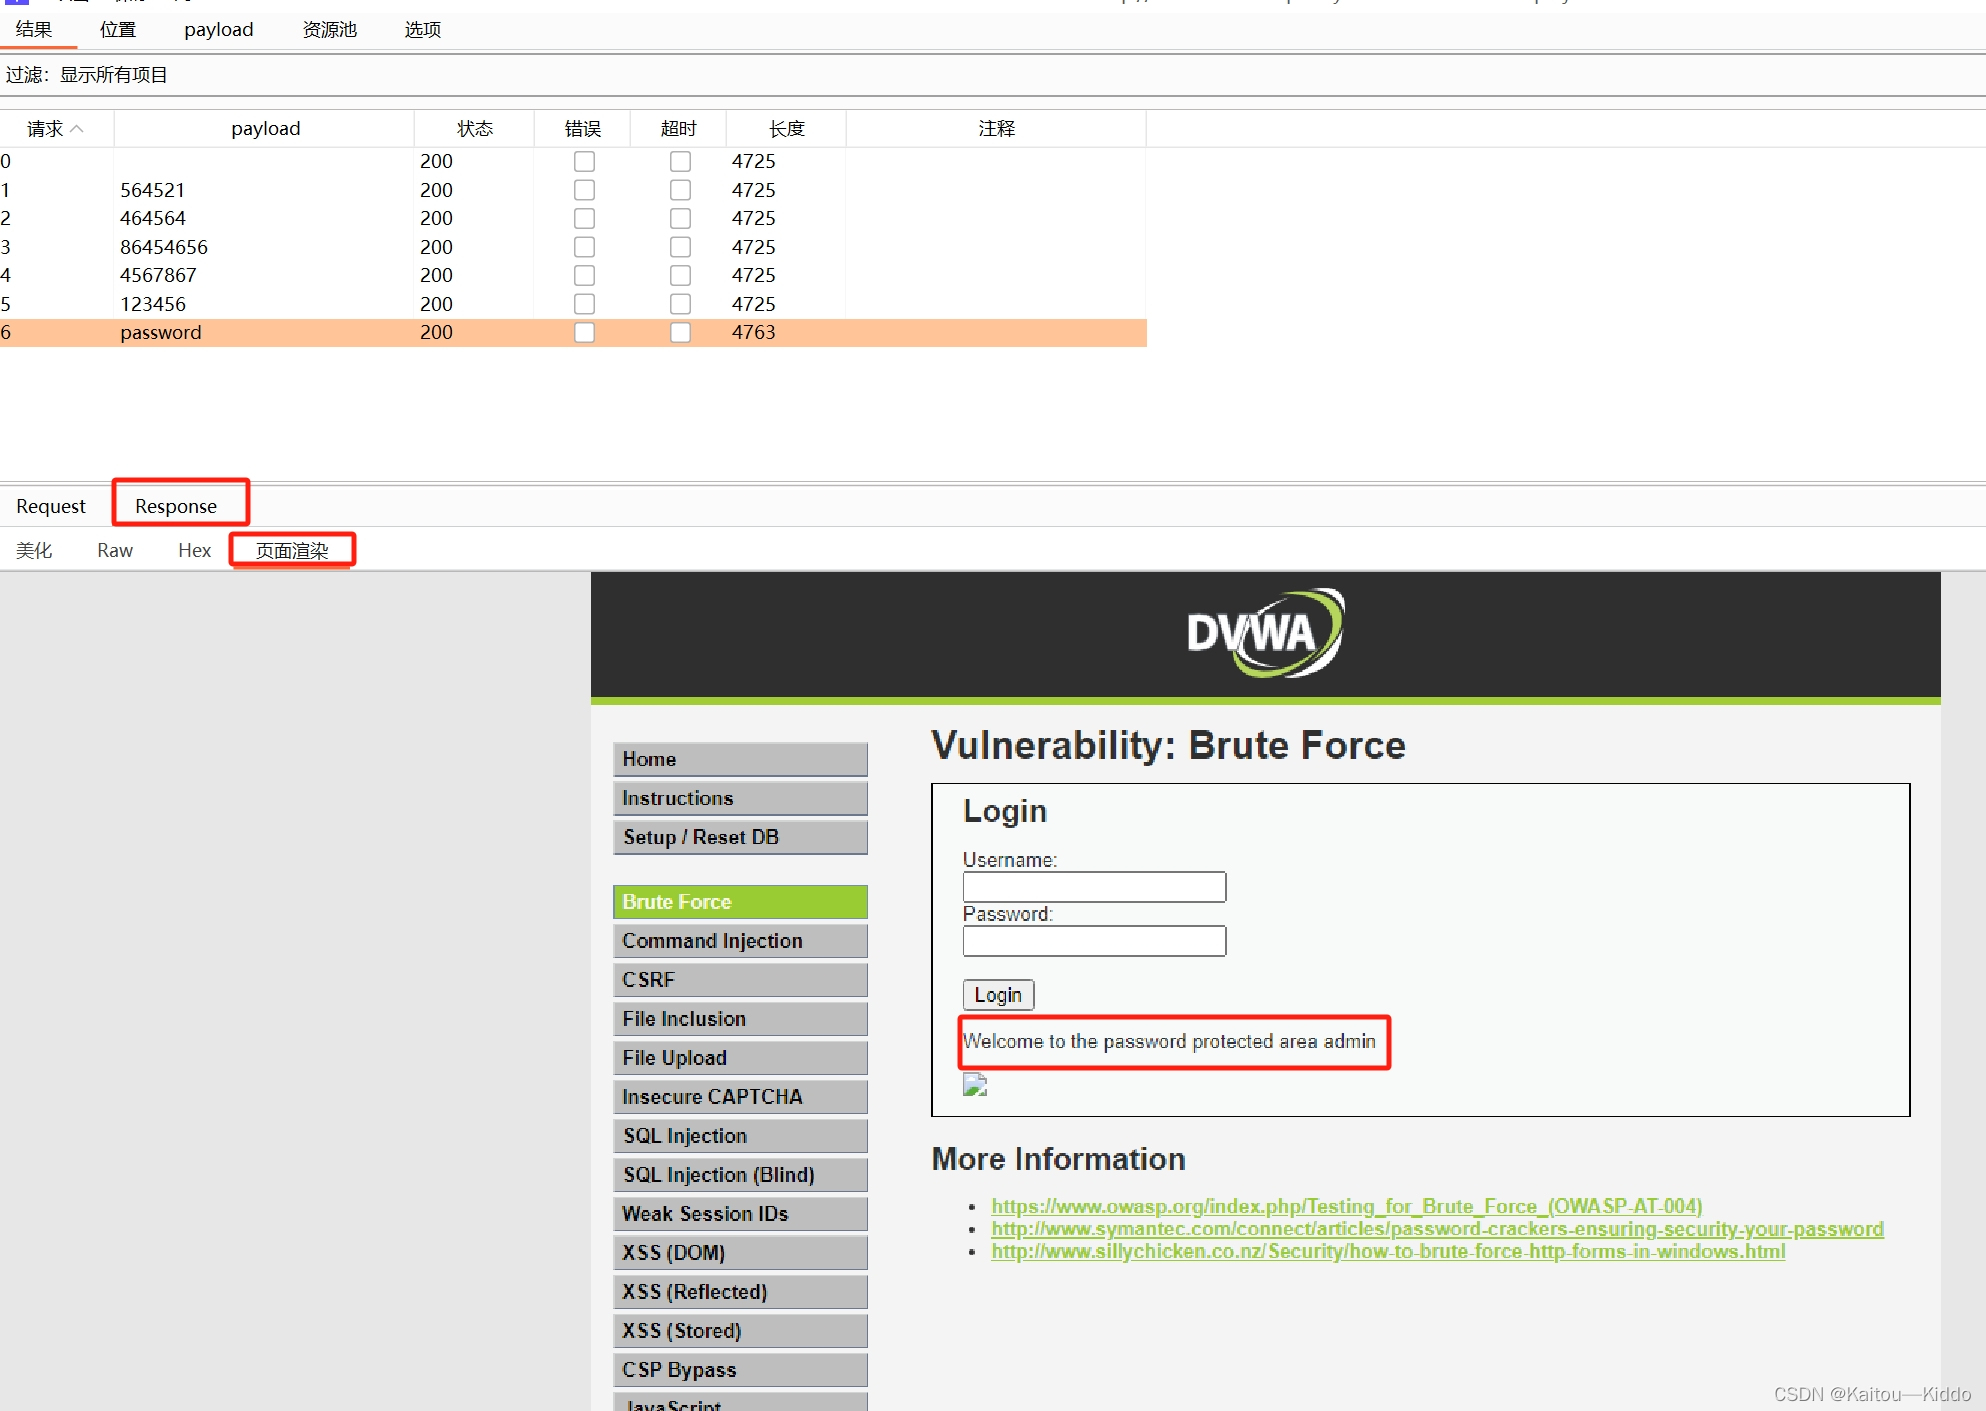Image resolution: width=1986 pixels, height=1411 pixels.
Task: Click the Login button
Action: point(997,995)
